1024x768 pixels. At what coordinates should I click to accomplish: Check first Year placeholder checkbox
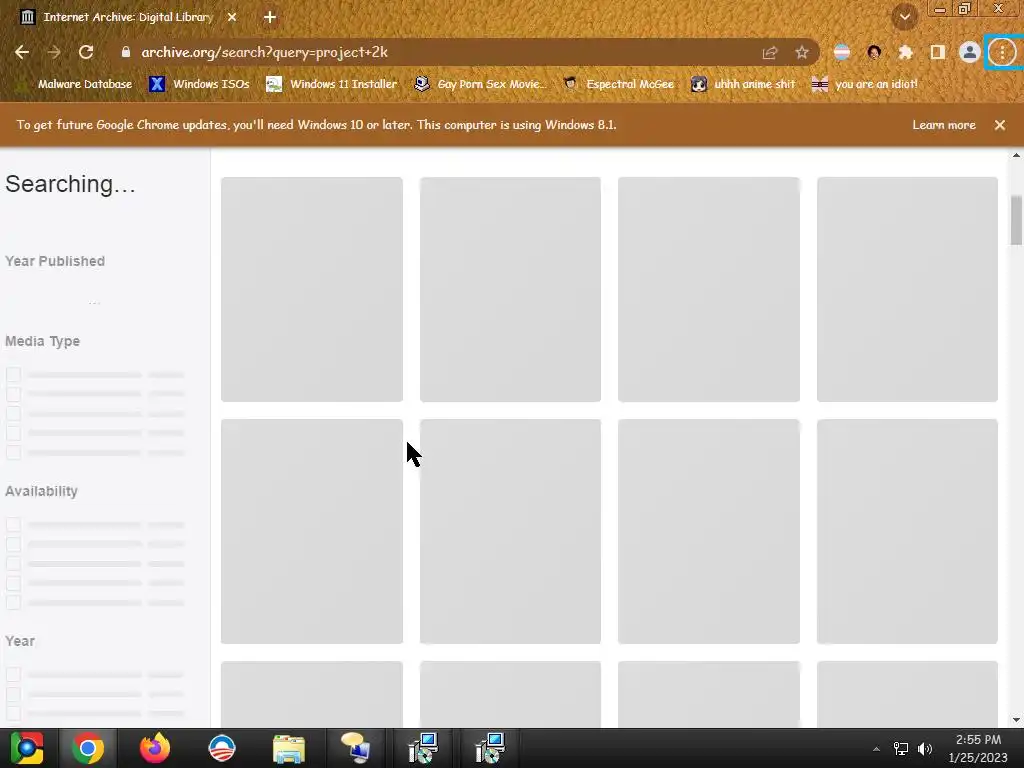click(x=13, y=675)
